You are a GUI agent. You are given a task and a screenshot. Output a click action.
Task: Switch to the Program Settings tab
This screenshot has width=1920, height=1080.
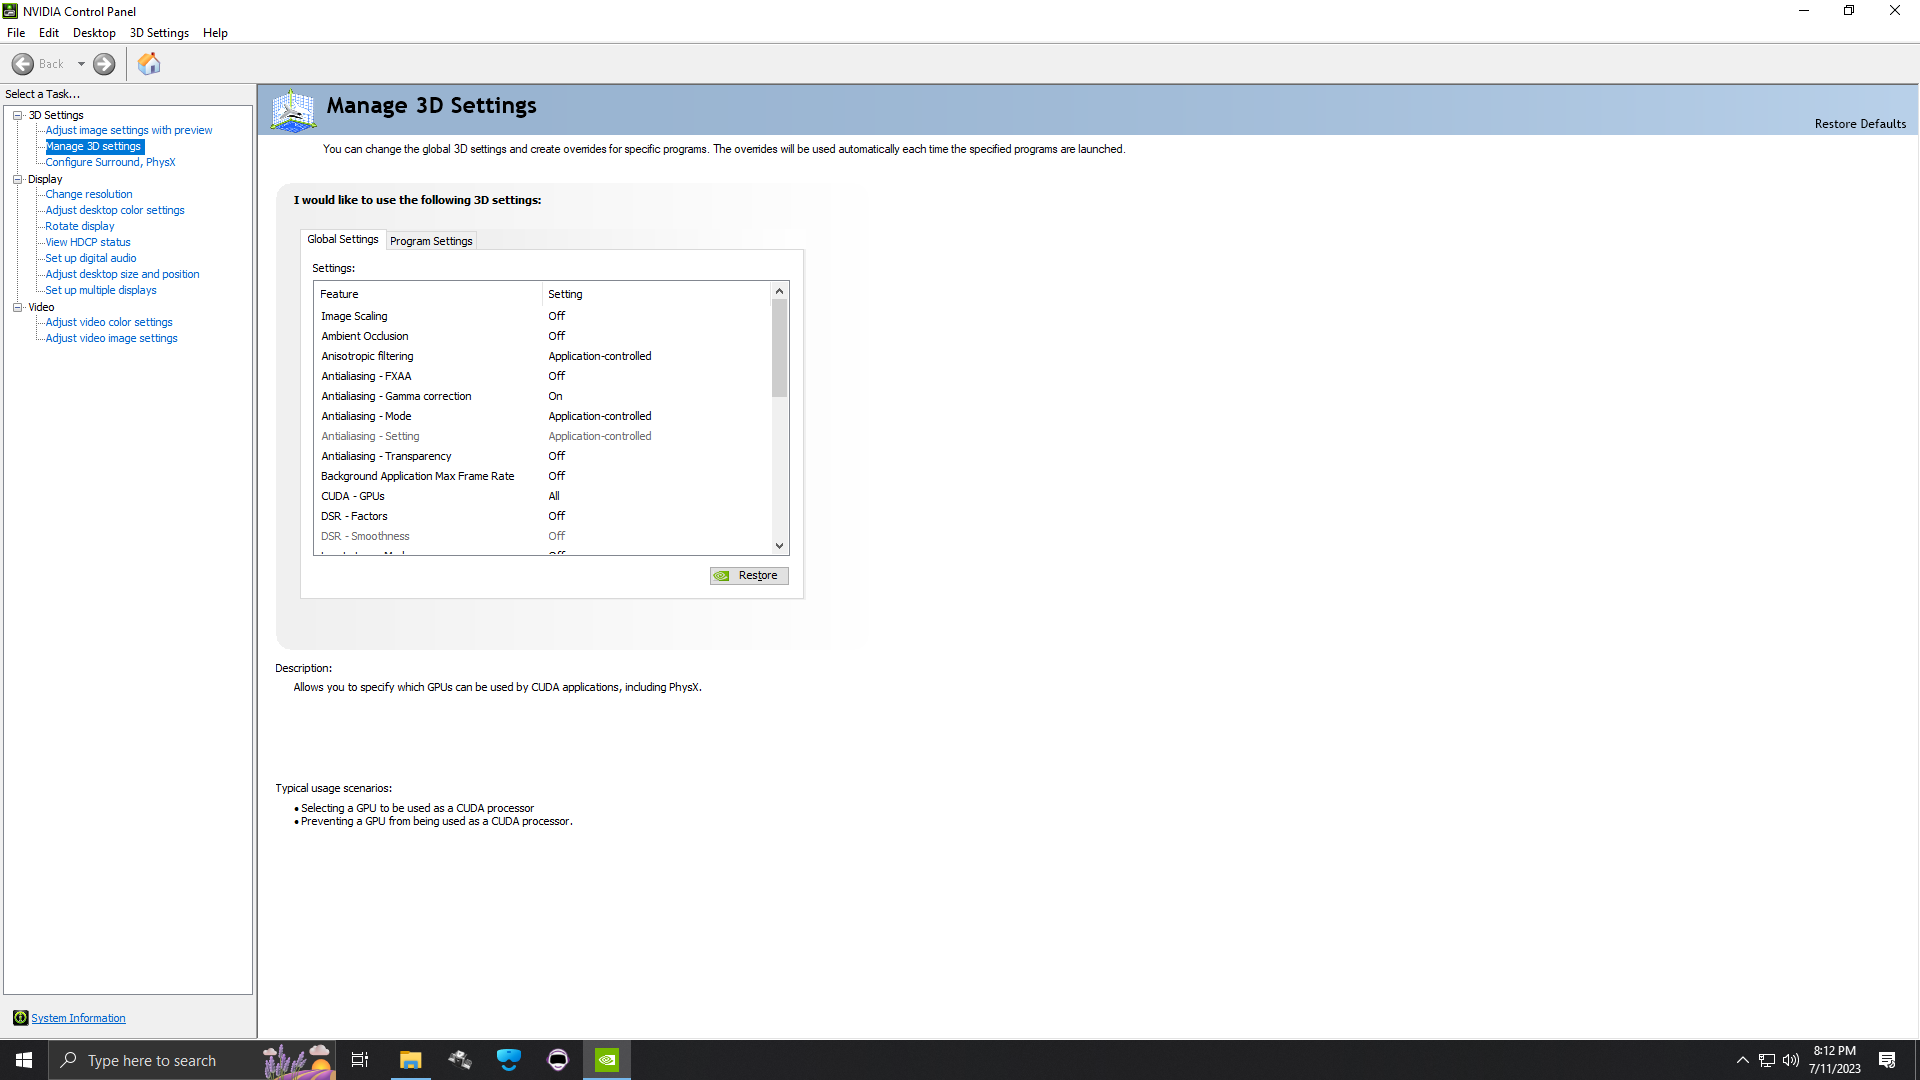tap(431, 241)
